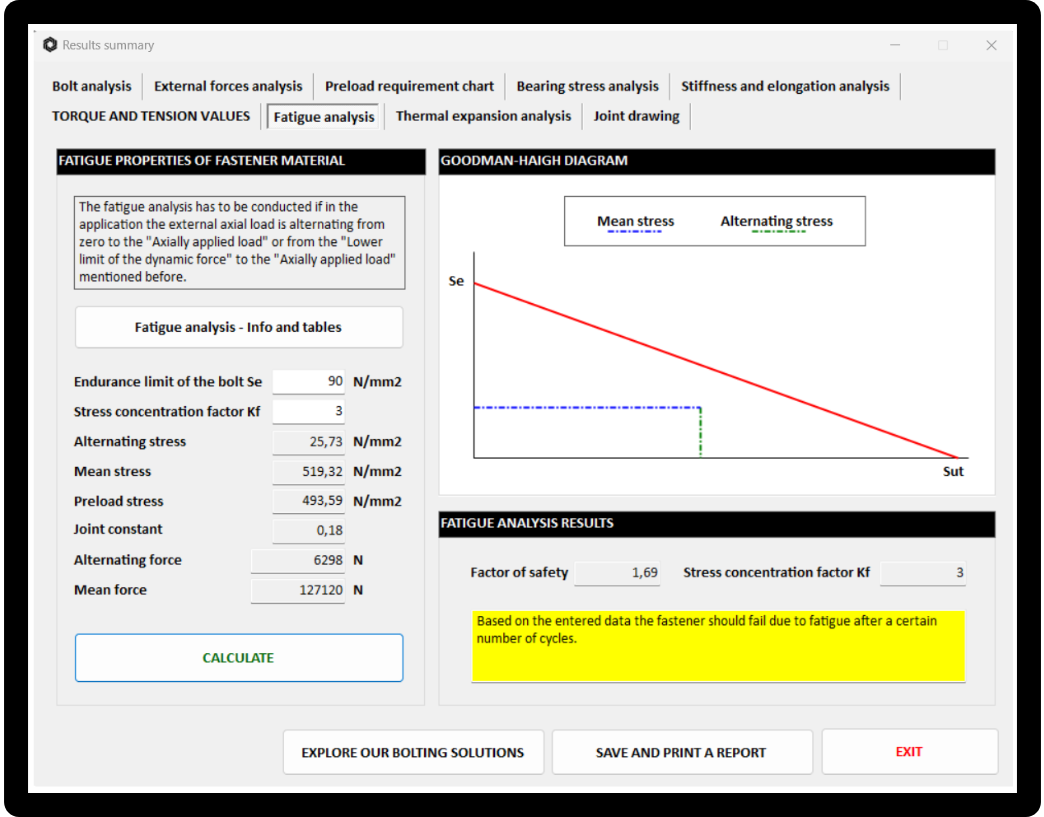Click FATIGUE PROPERTIES OF FASTENER MATERIAL header
The height and width of the screenshot is (817, 1044).
241,161
